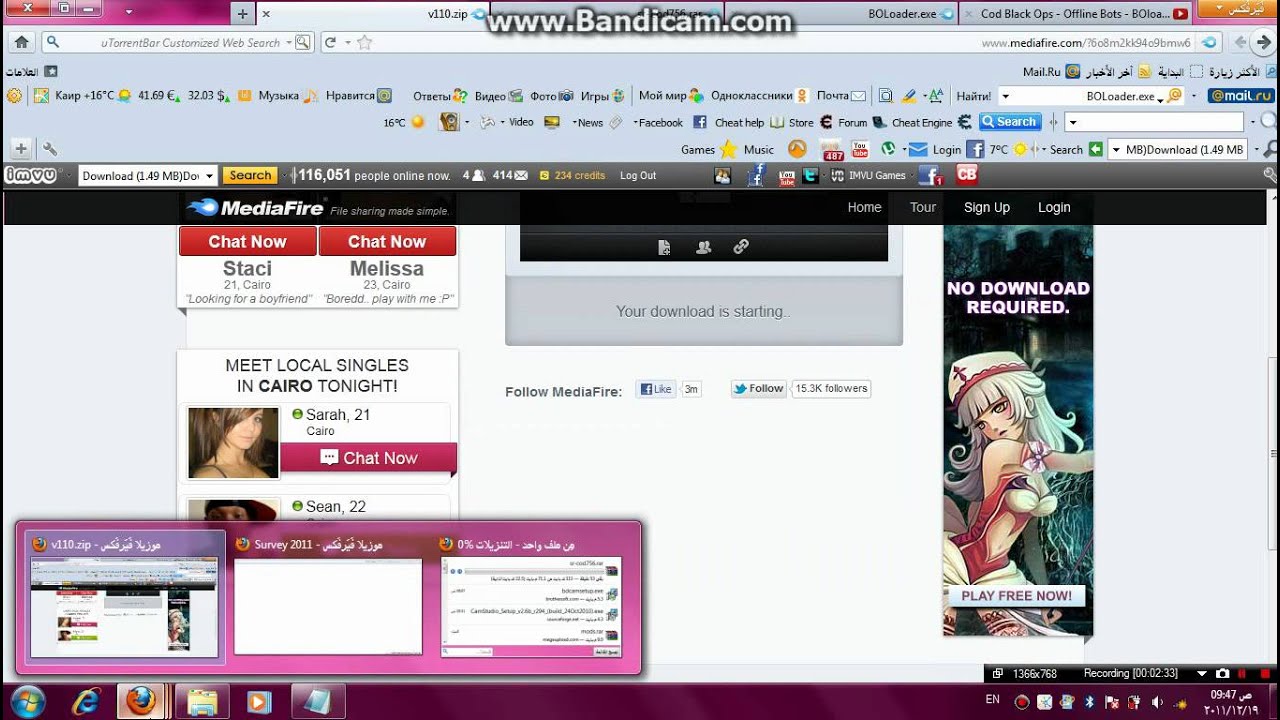Expand the uTorrentBar search engine dropdown
Screen dimensions: 1280x720
click(x=289, y=42)
